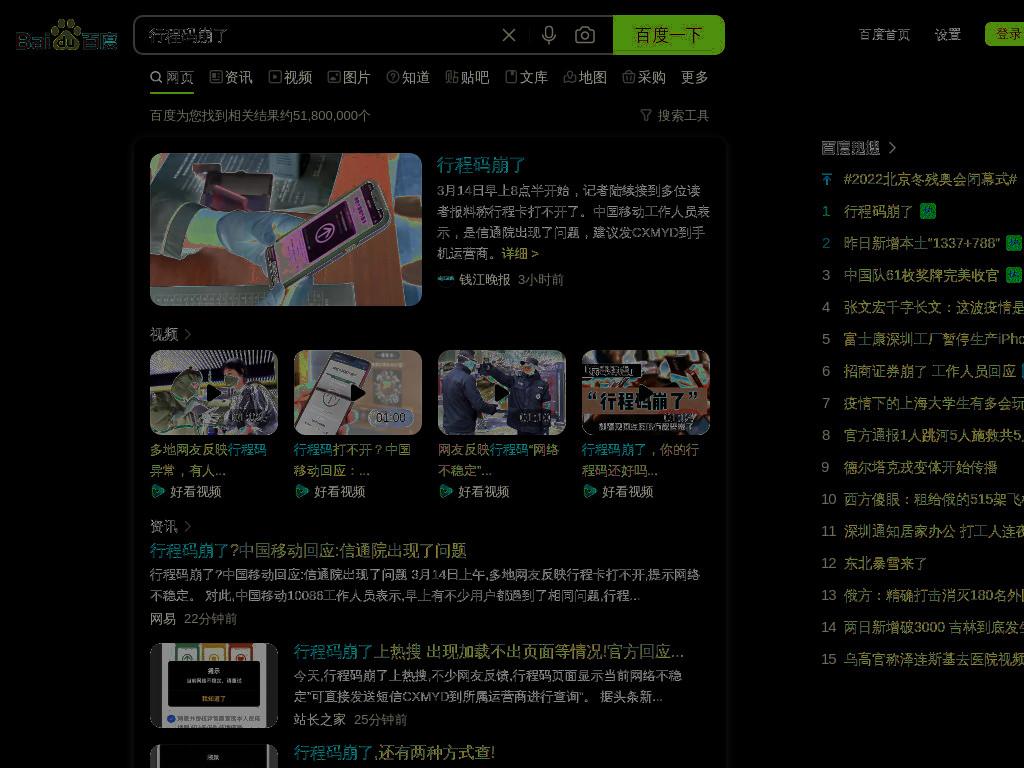Screen dimensions: 1024x768
Task: Click the 钱江晚报 source
Action: [485, 280]
